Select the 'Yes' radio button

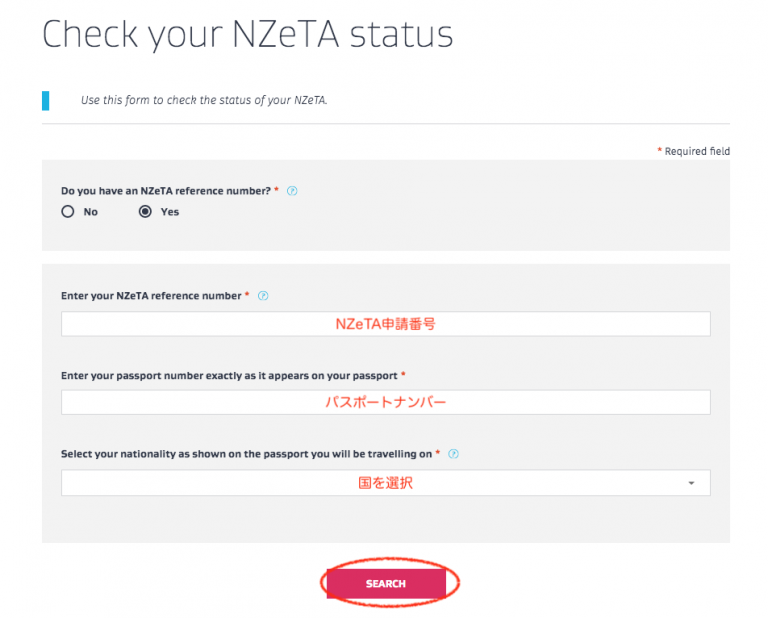(145, 212)
